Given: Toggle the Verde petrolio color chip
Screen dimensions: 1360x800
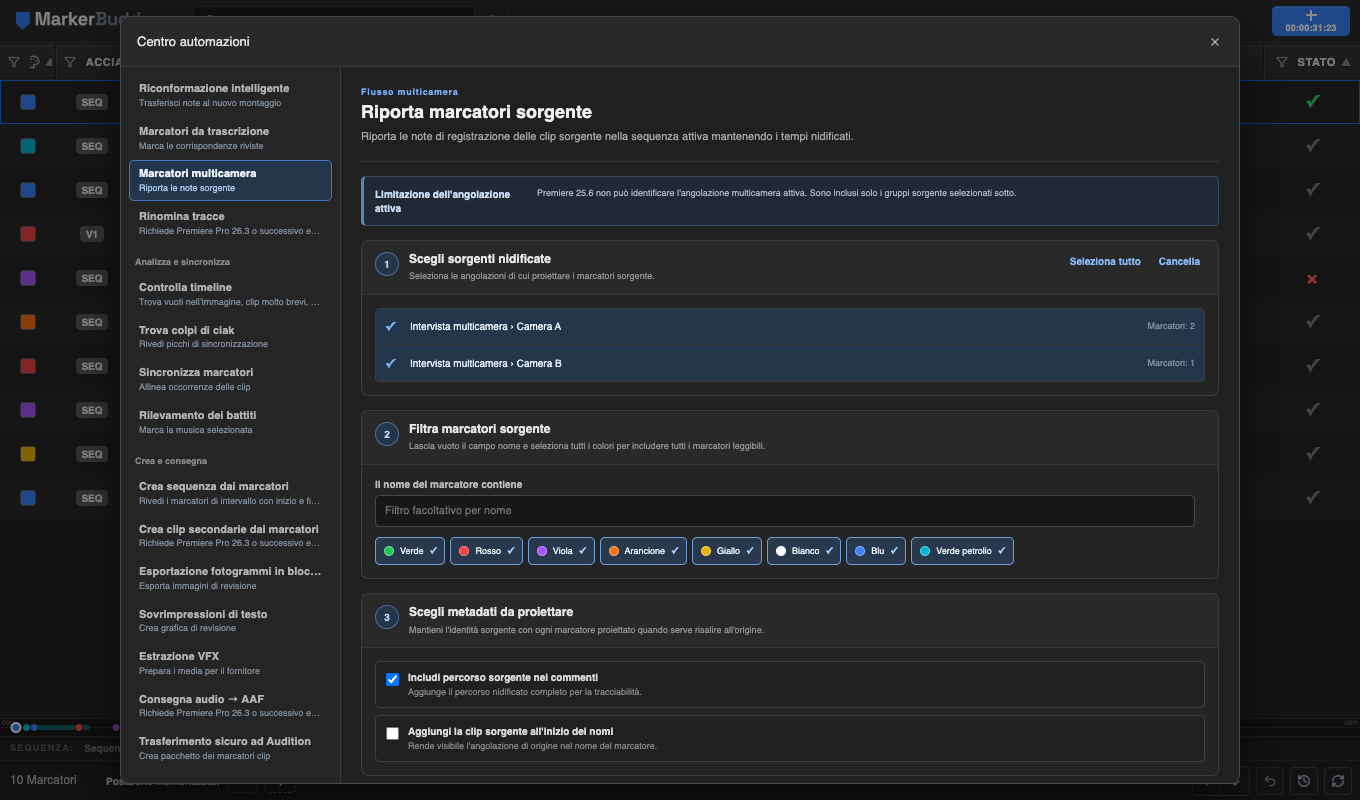Looking at the screenshot, I should [962, 551].
